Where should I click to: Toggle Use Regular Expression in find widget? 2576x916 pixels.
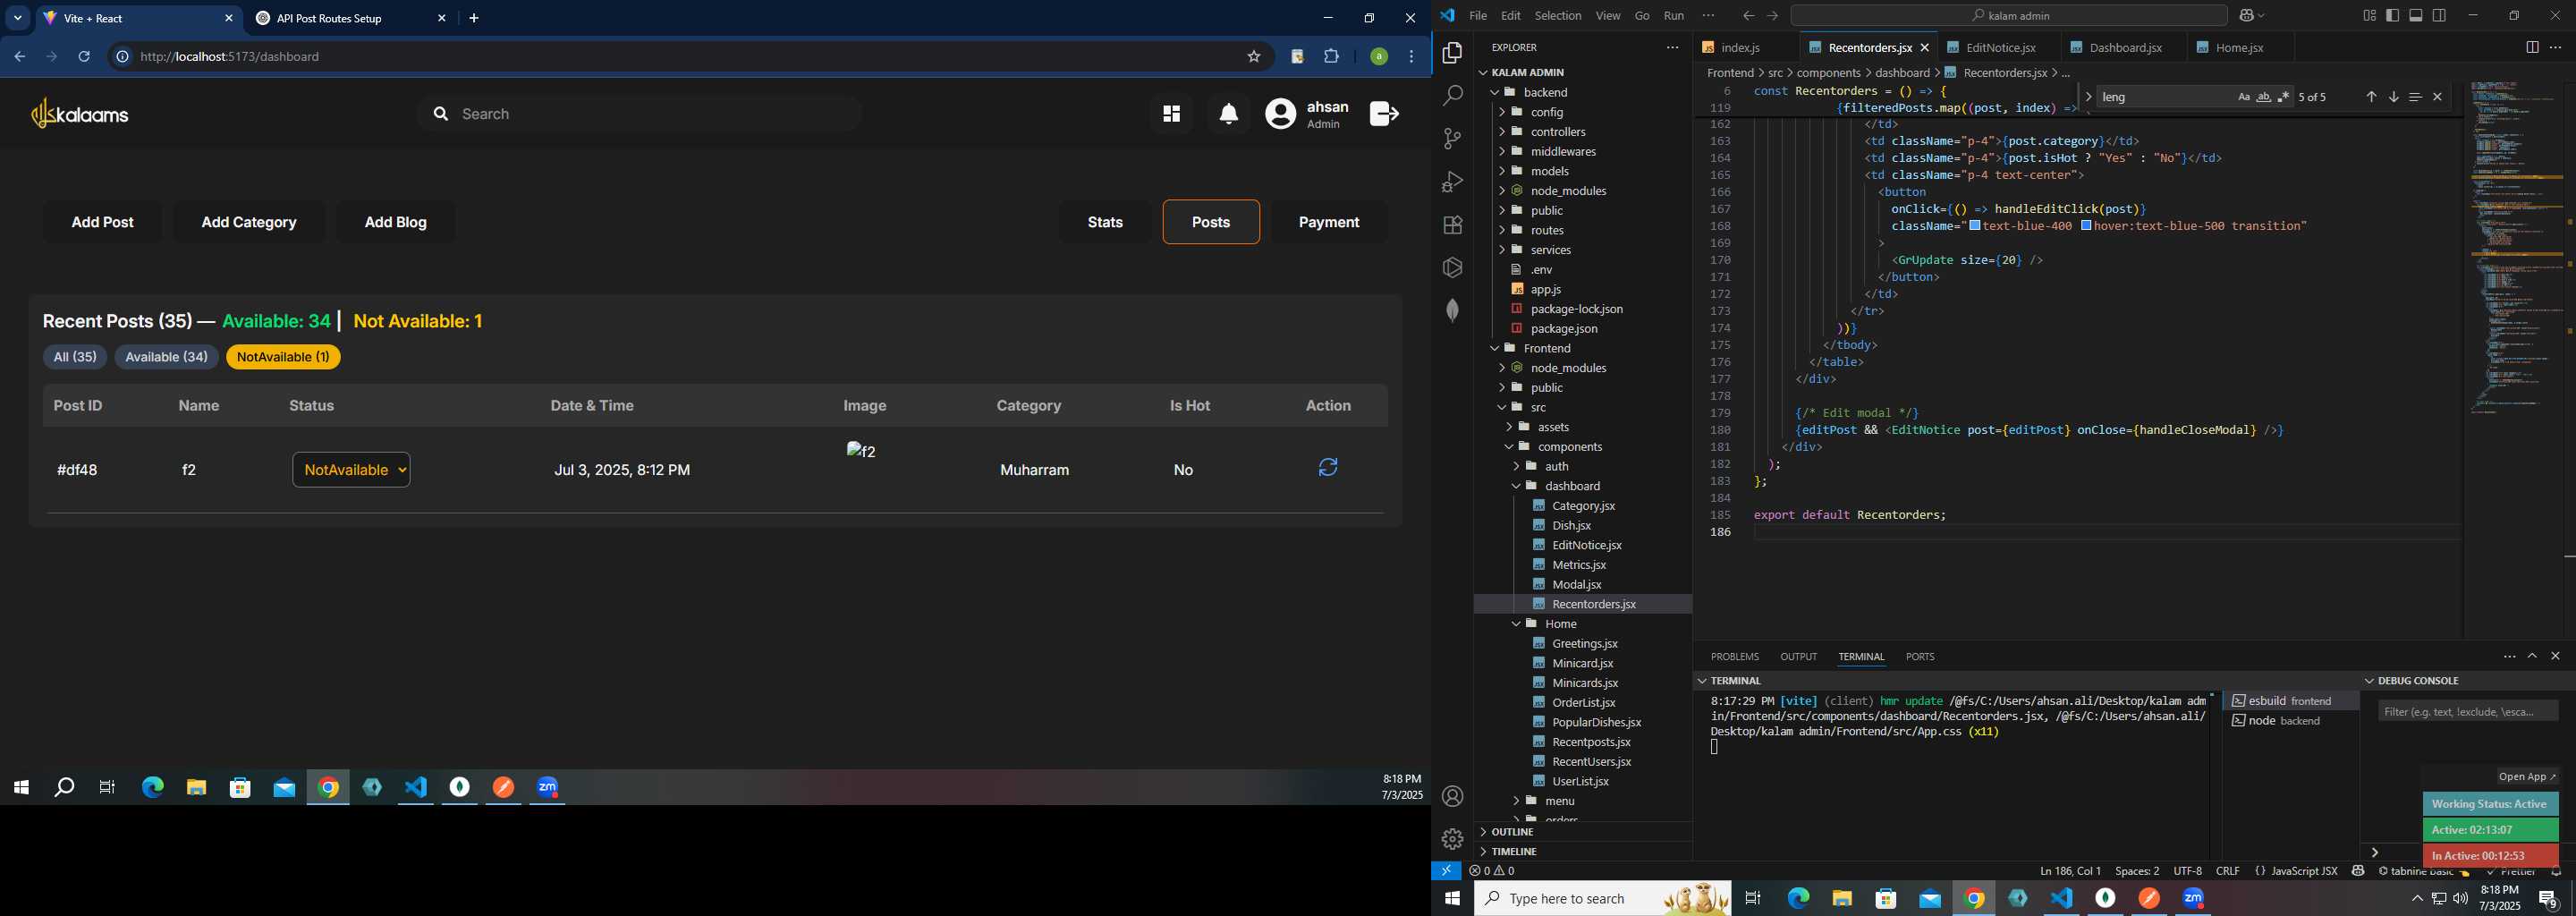2283,97
